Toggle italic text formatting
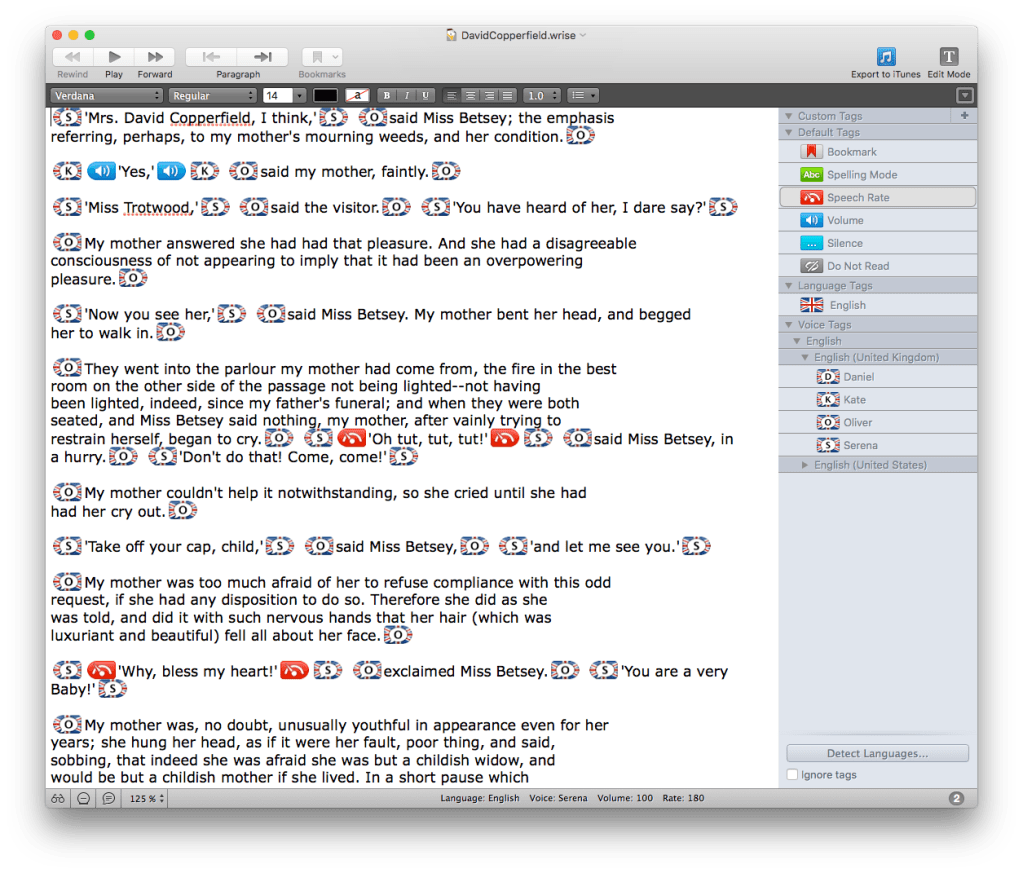 point(407,95)
